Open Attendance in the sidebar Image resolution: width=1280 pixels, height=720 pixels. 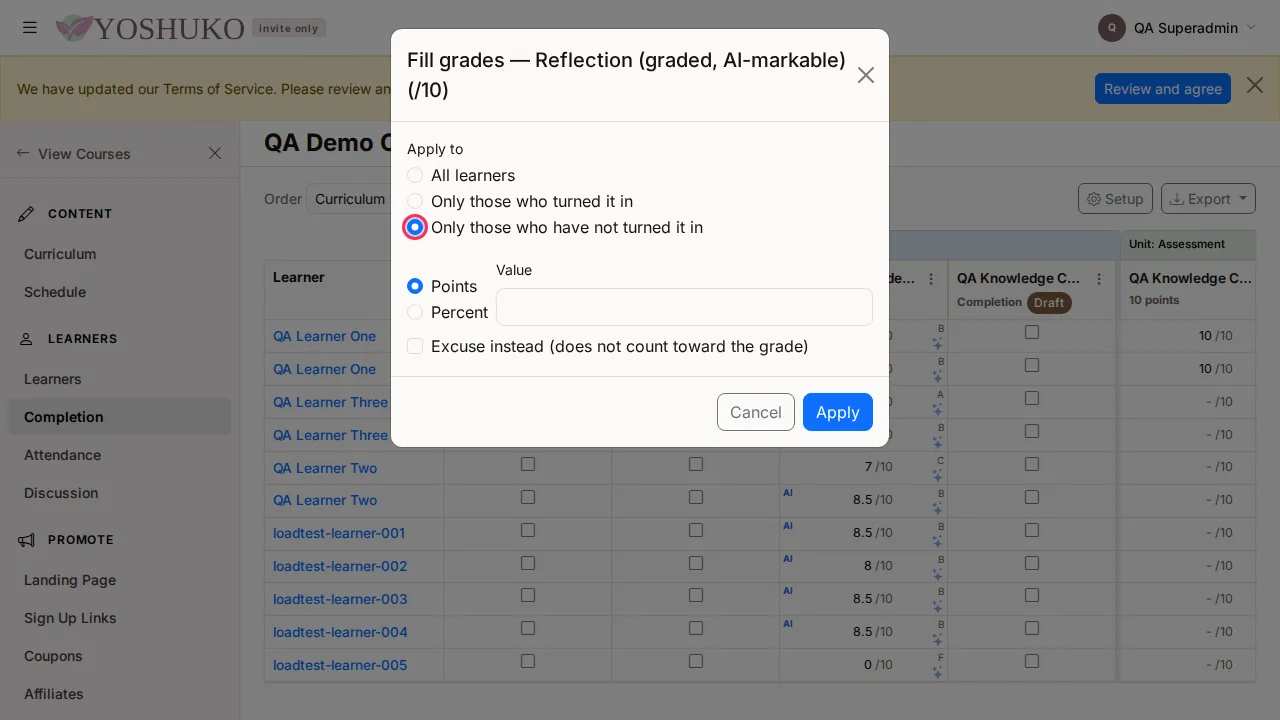[62, 455]
